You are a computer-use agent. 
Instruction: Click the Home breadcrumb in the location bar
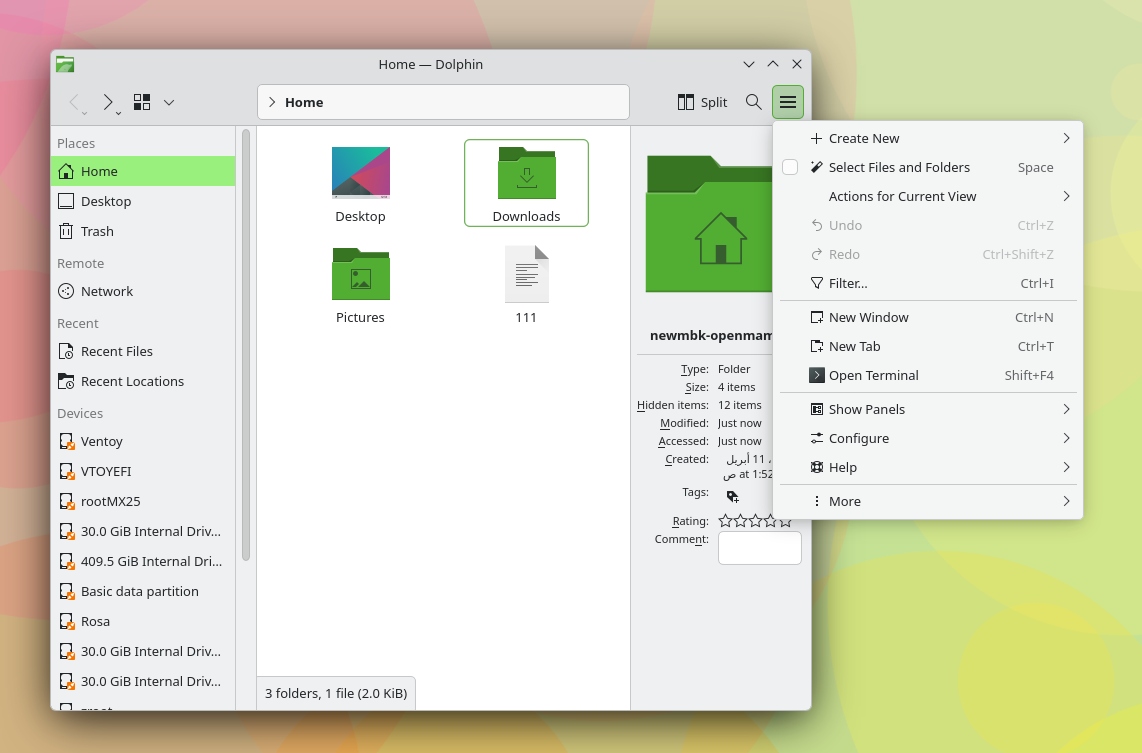tap(304, 103)
